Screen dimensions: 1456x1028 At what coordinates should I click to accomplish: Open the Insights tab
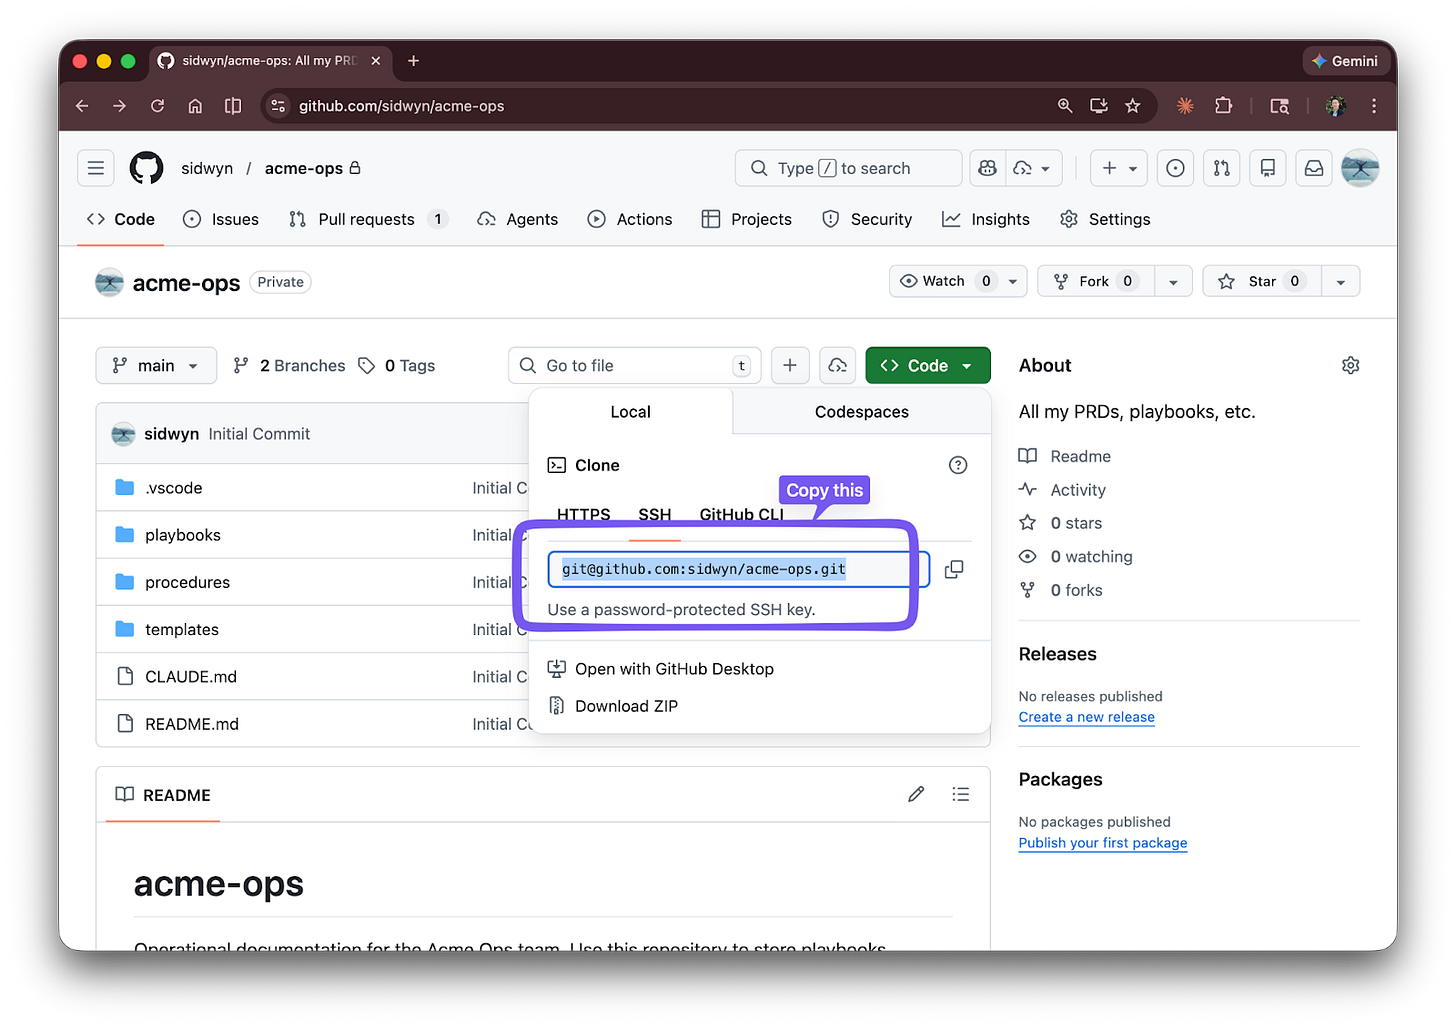(986, 219)
